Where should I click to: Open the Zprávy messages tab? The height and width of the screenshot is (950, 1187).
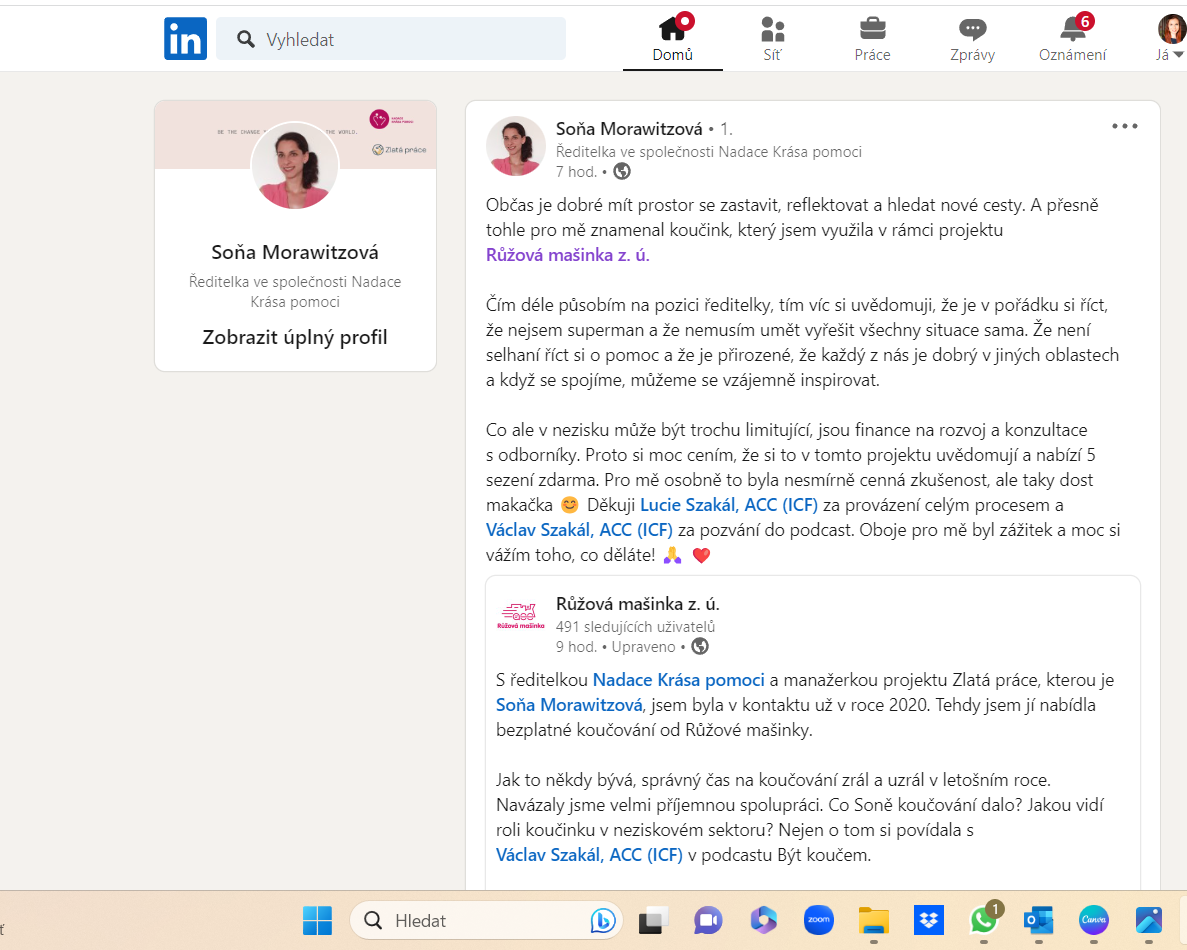(x=972, y=39)
